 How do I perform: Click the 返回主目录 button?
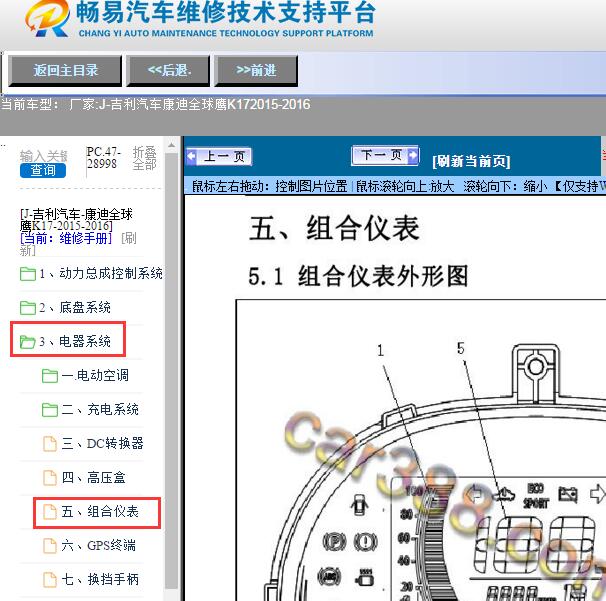click(65, 70)
